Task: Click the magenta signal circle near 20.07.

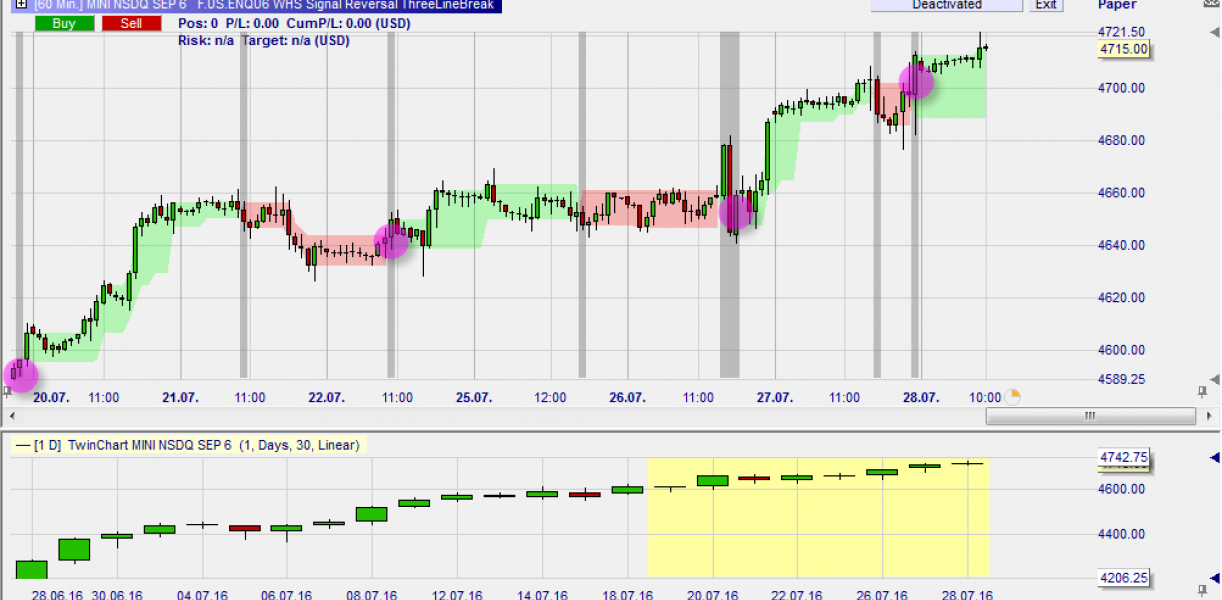Action: click(x=20, y=375)
